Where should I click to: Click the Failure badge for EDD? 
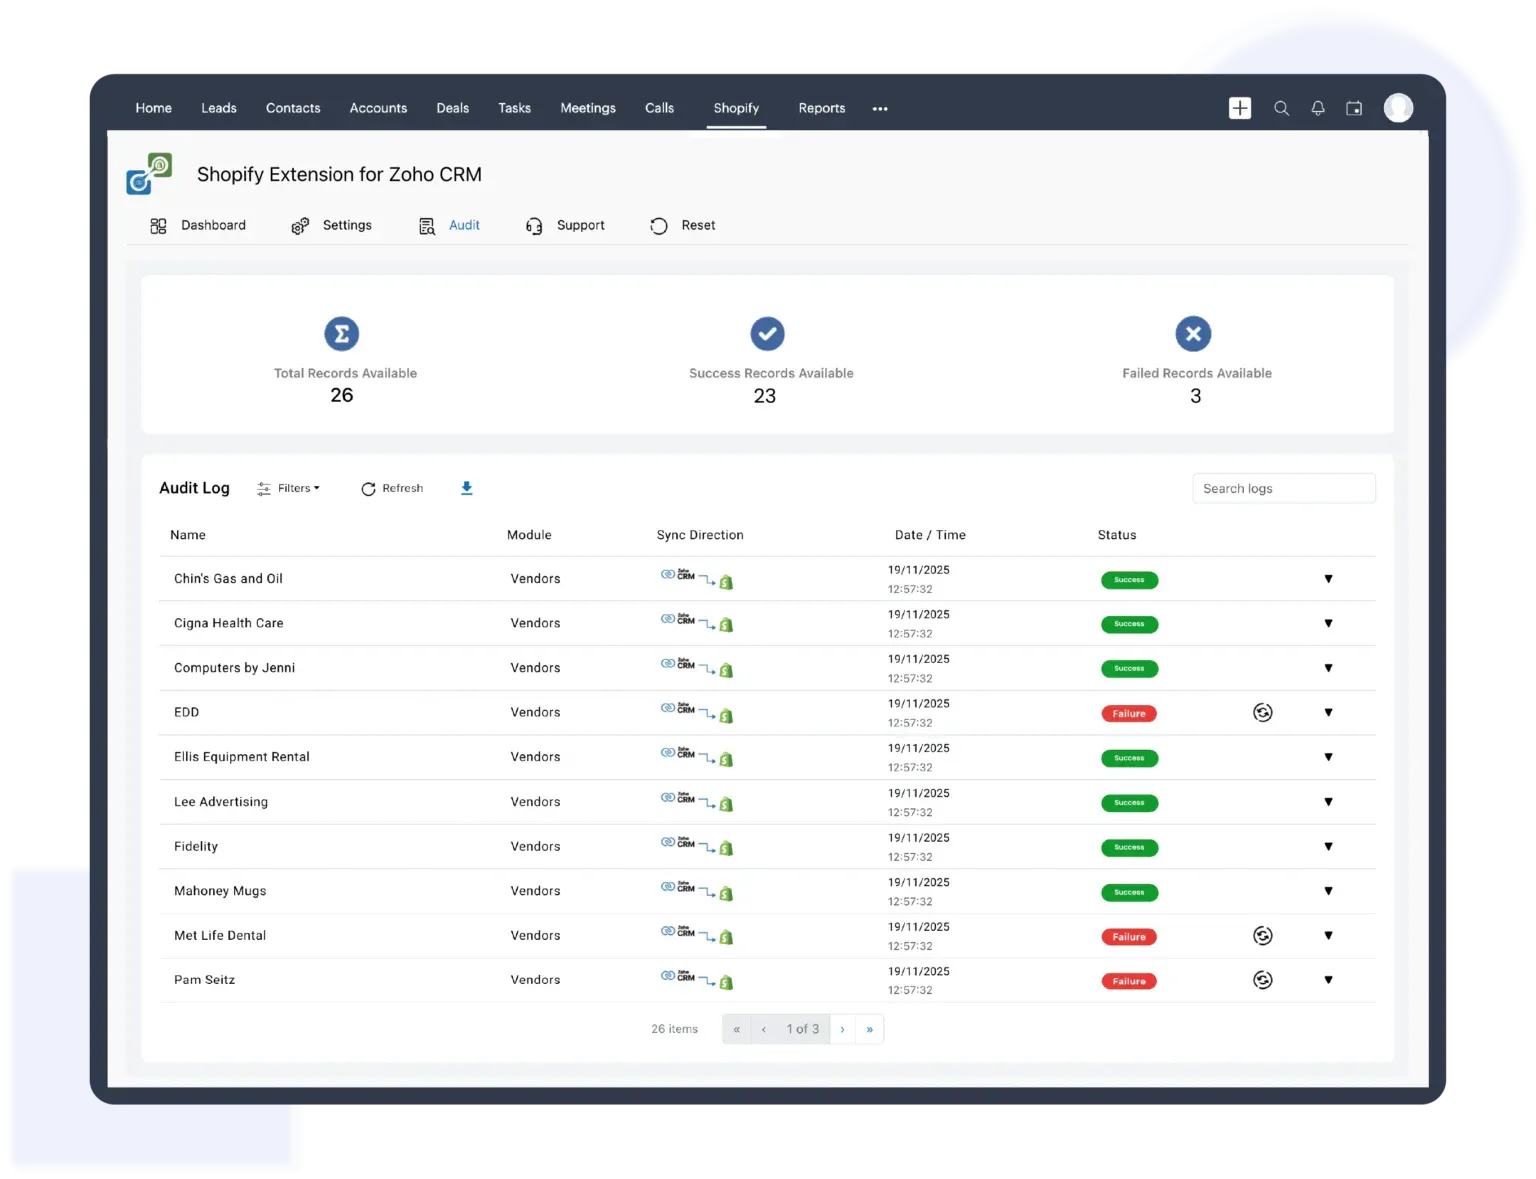(1129, 713)
